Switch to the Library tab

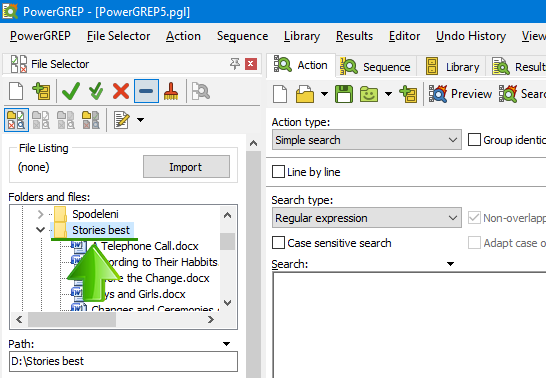[x=453, y=66]
